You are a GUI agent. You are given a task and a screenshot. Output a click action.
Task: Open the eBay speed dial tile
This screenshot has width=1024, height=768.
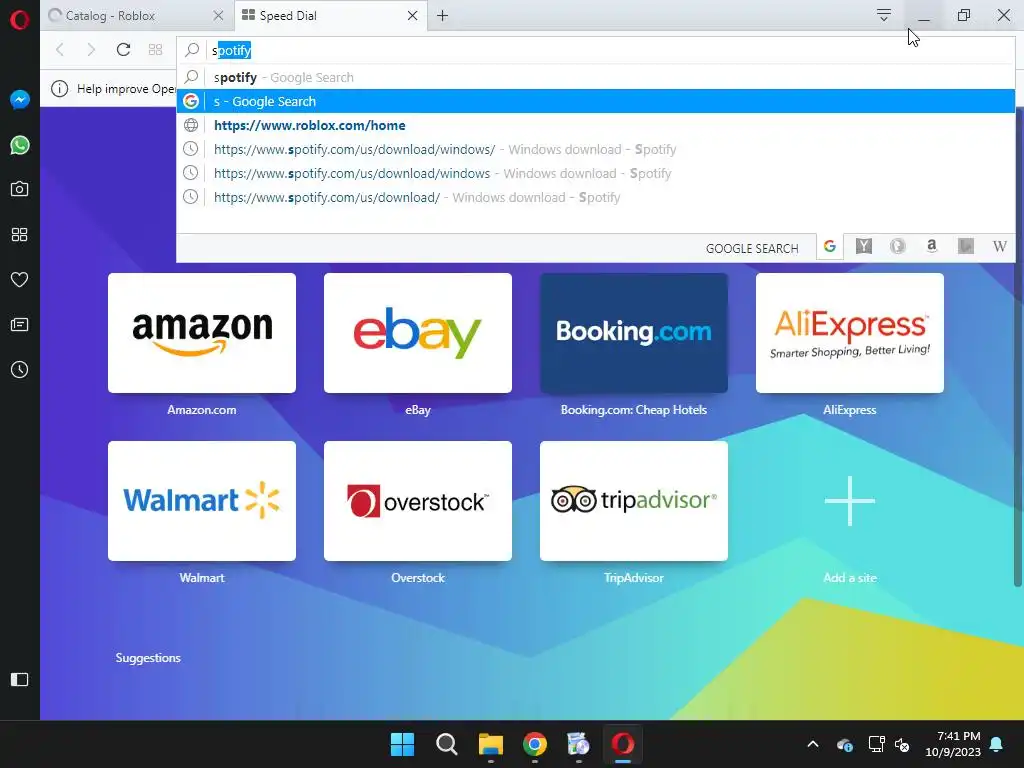418,333
